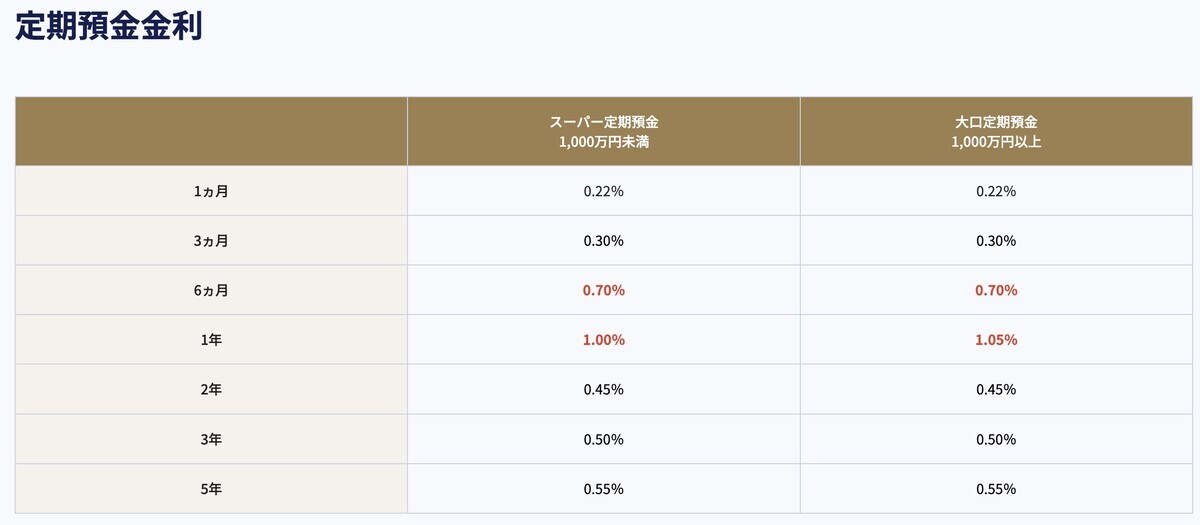Click the 1年 row label
This screenshot has width=1200, height=525.
(x=211, y=340)
